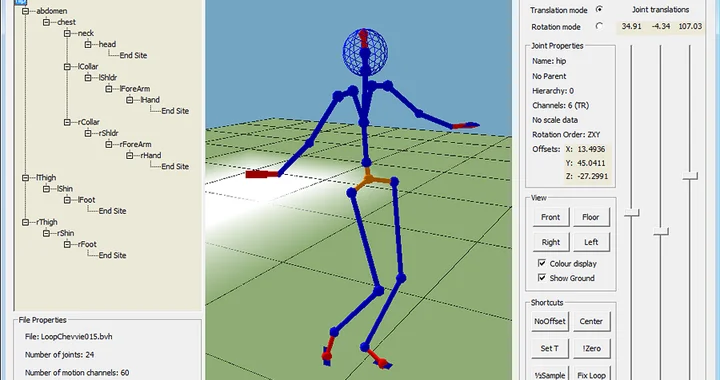
Task: Collapse the lShldr node expander
Action: [88, 78]
